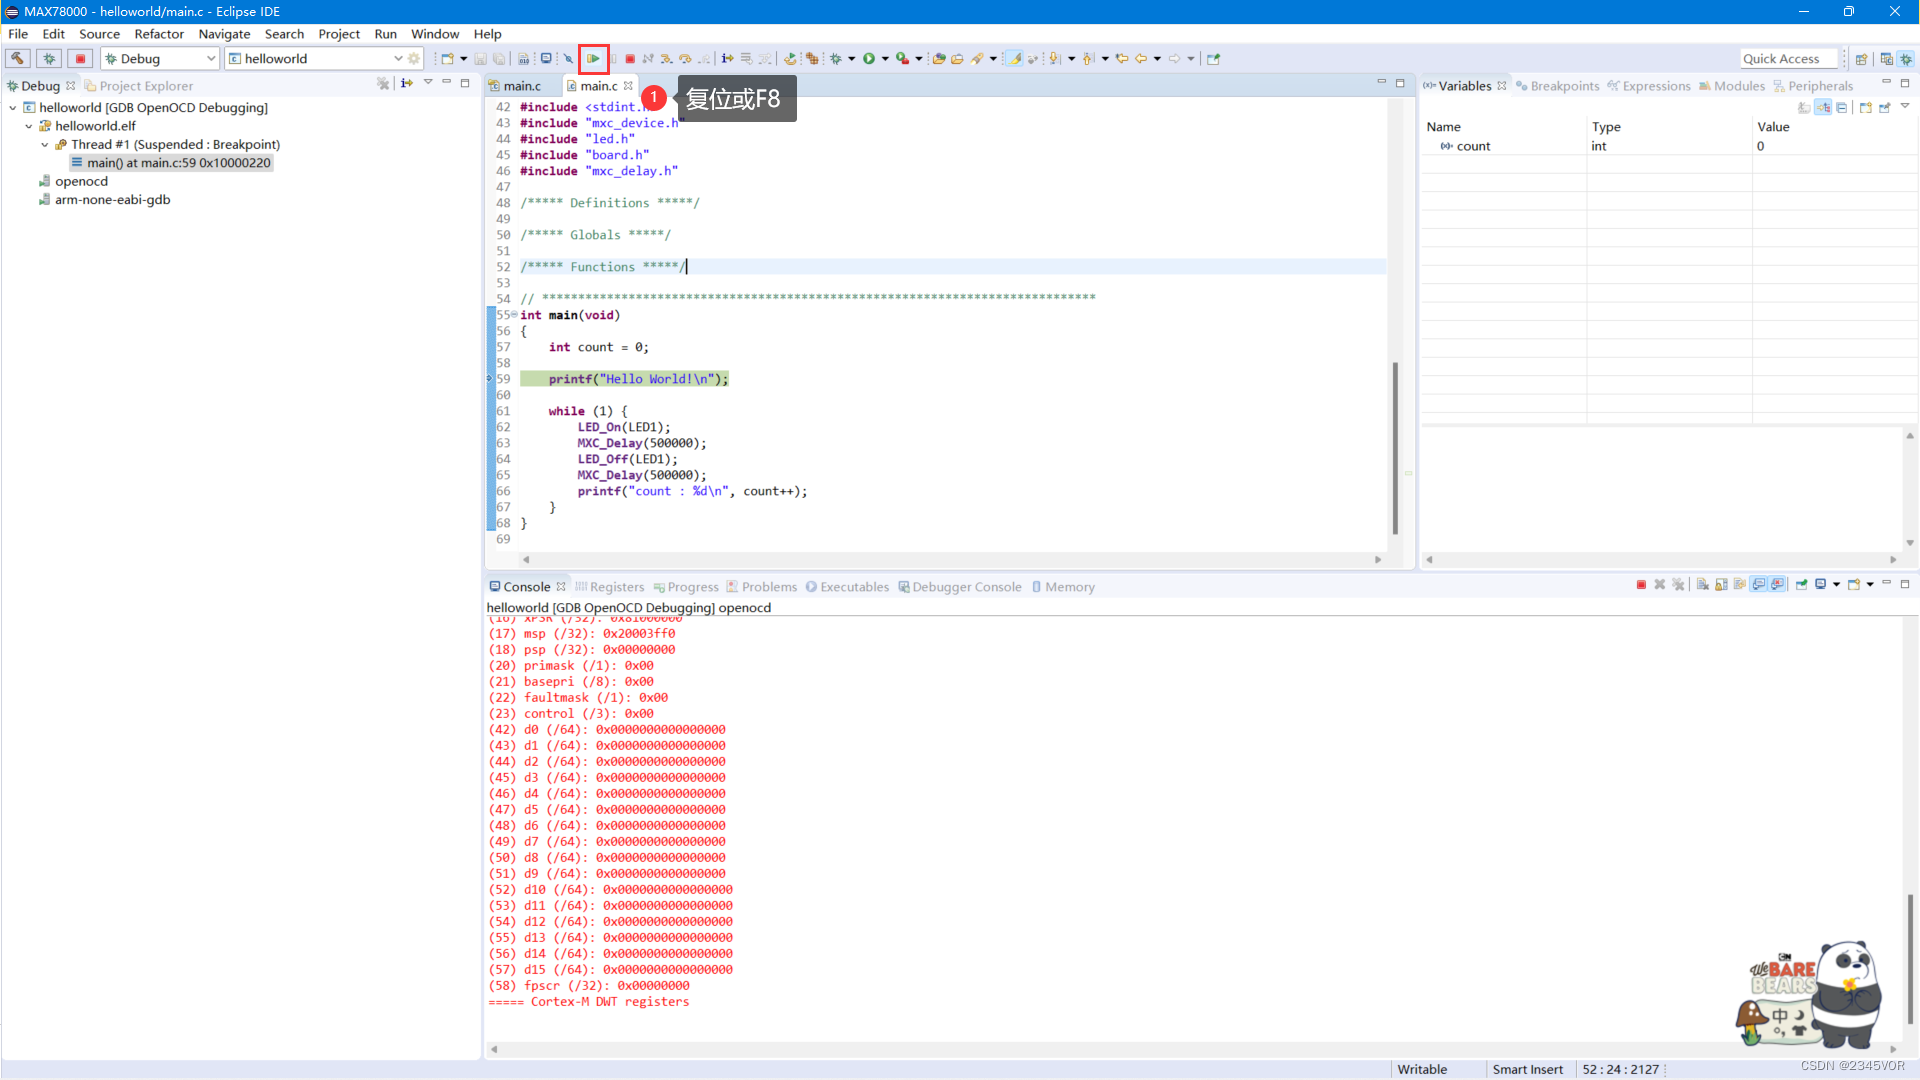Click Display Selected Console icon
The height and width of the screenshot is (1080, 1920).
click(1821, 585)
